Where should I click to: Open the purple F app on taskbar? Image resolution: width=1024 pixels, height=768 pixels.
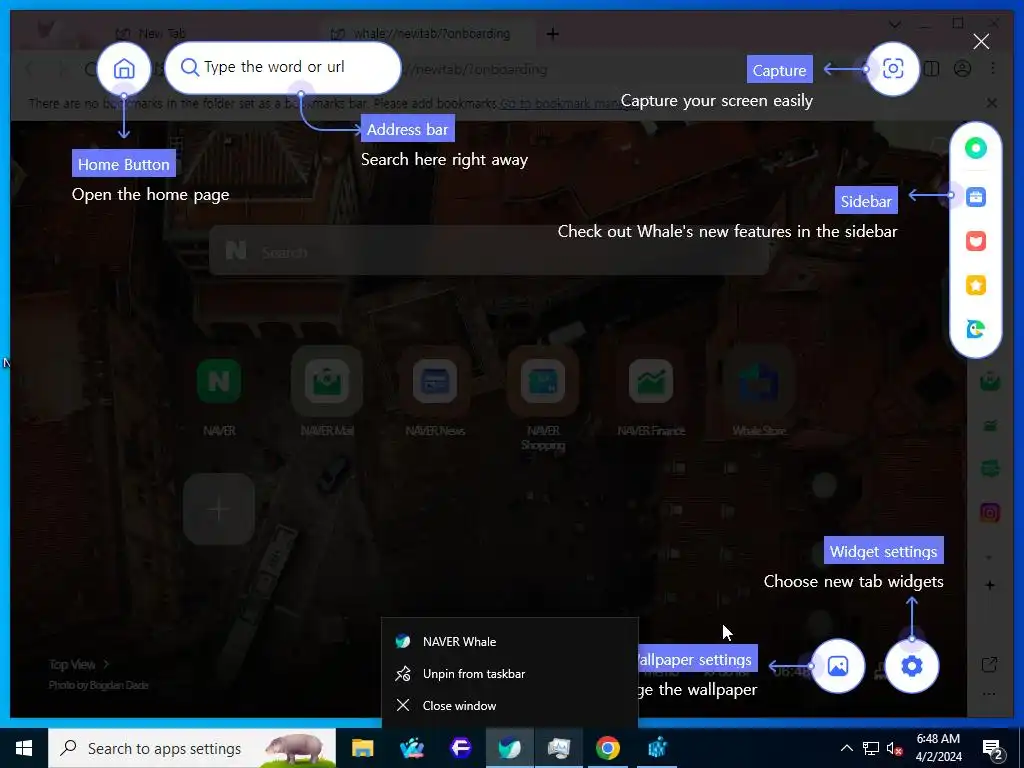[461, 748]
